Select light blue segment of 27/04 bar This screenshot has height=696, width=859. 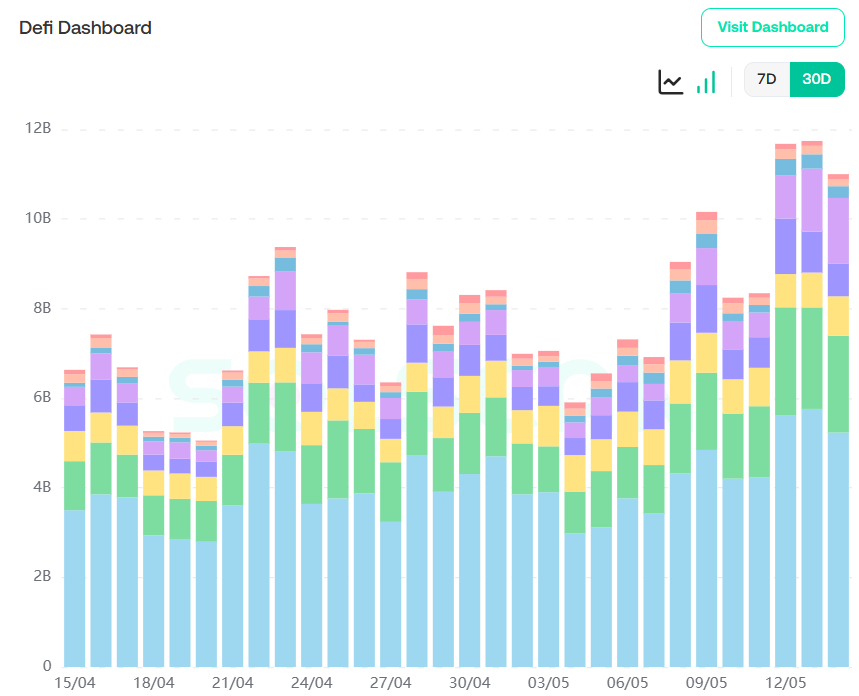click(391, 594)
